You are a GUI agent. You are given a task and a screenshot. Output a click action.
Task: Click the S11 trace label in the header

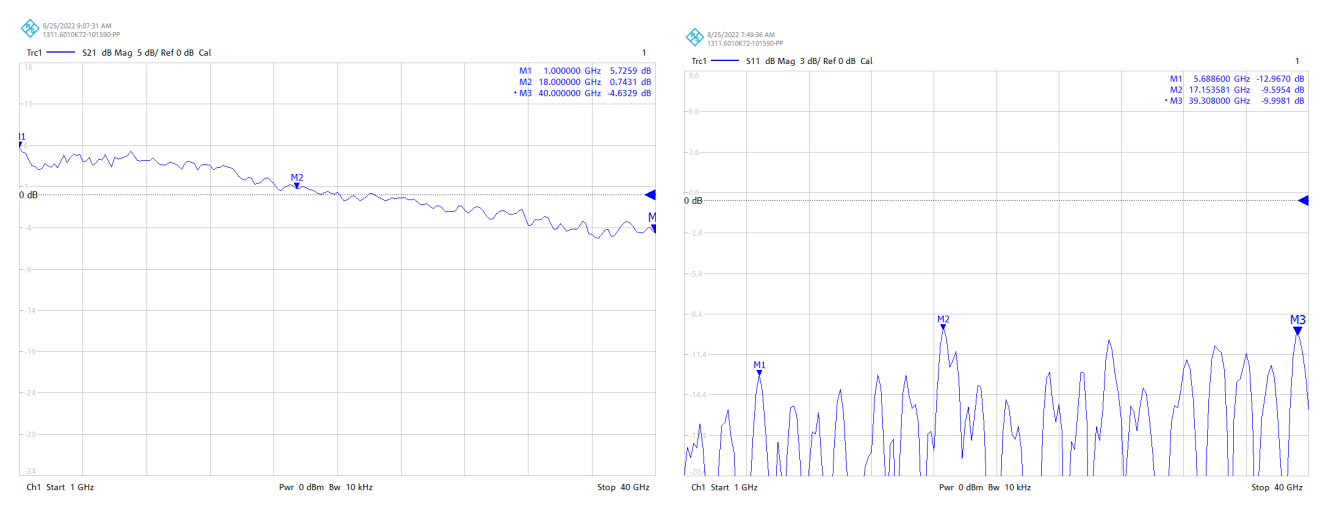[754, 61]
